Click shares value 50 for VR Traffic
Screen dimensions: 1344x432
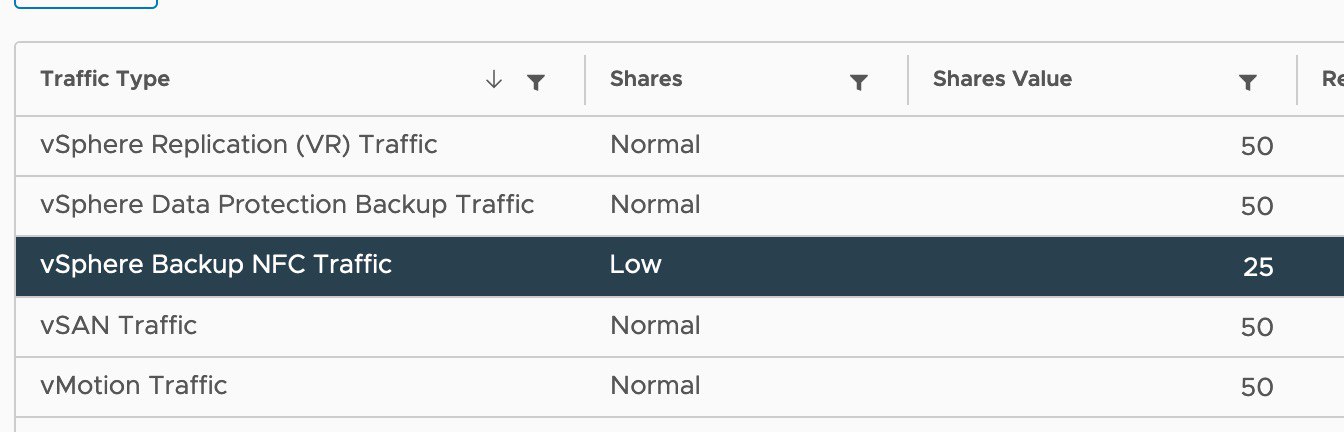pos(1257,146)
